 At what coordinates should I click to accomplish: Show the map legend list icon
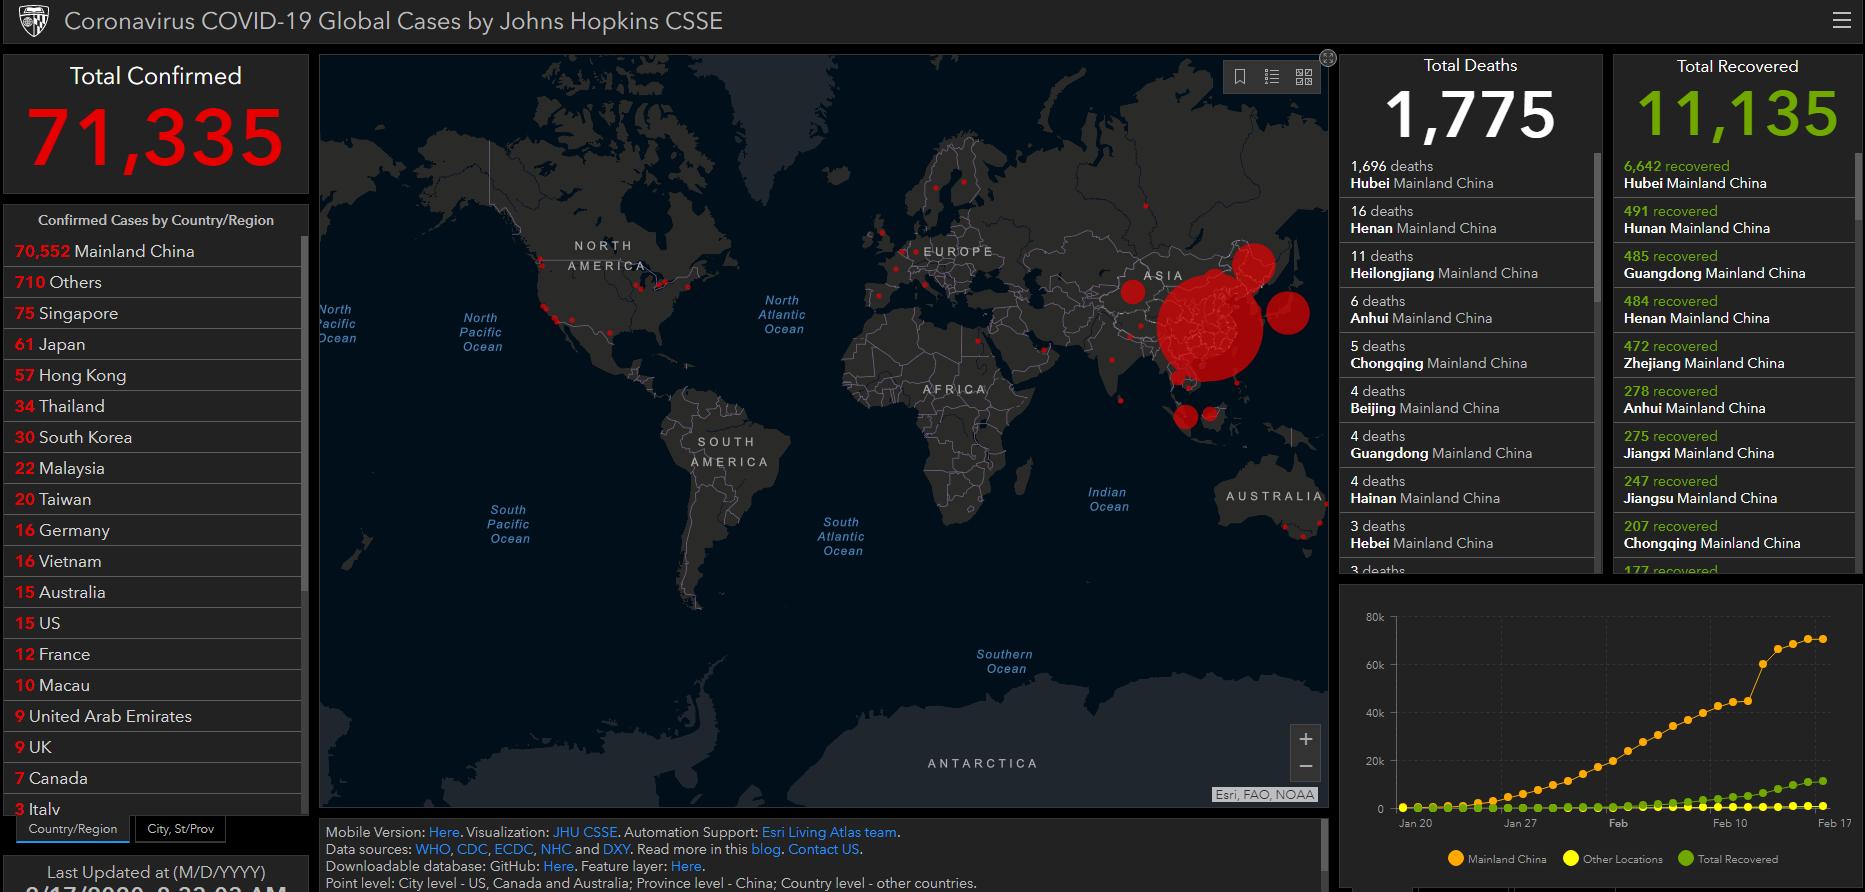[x=1272, y=77]
